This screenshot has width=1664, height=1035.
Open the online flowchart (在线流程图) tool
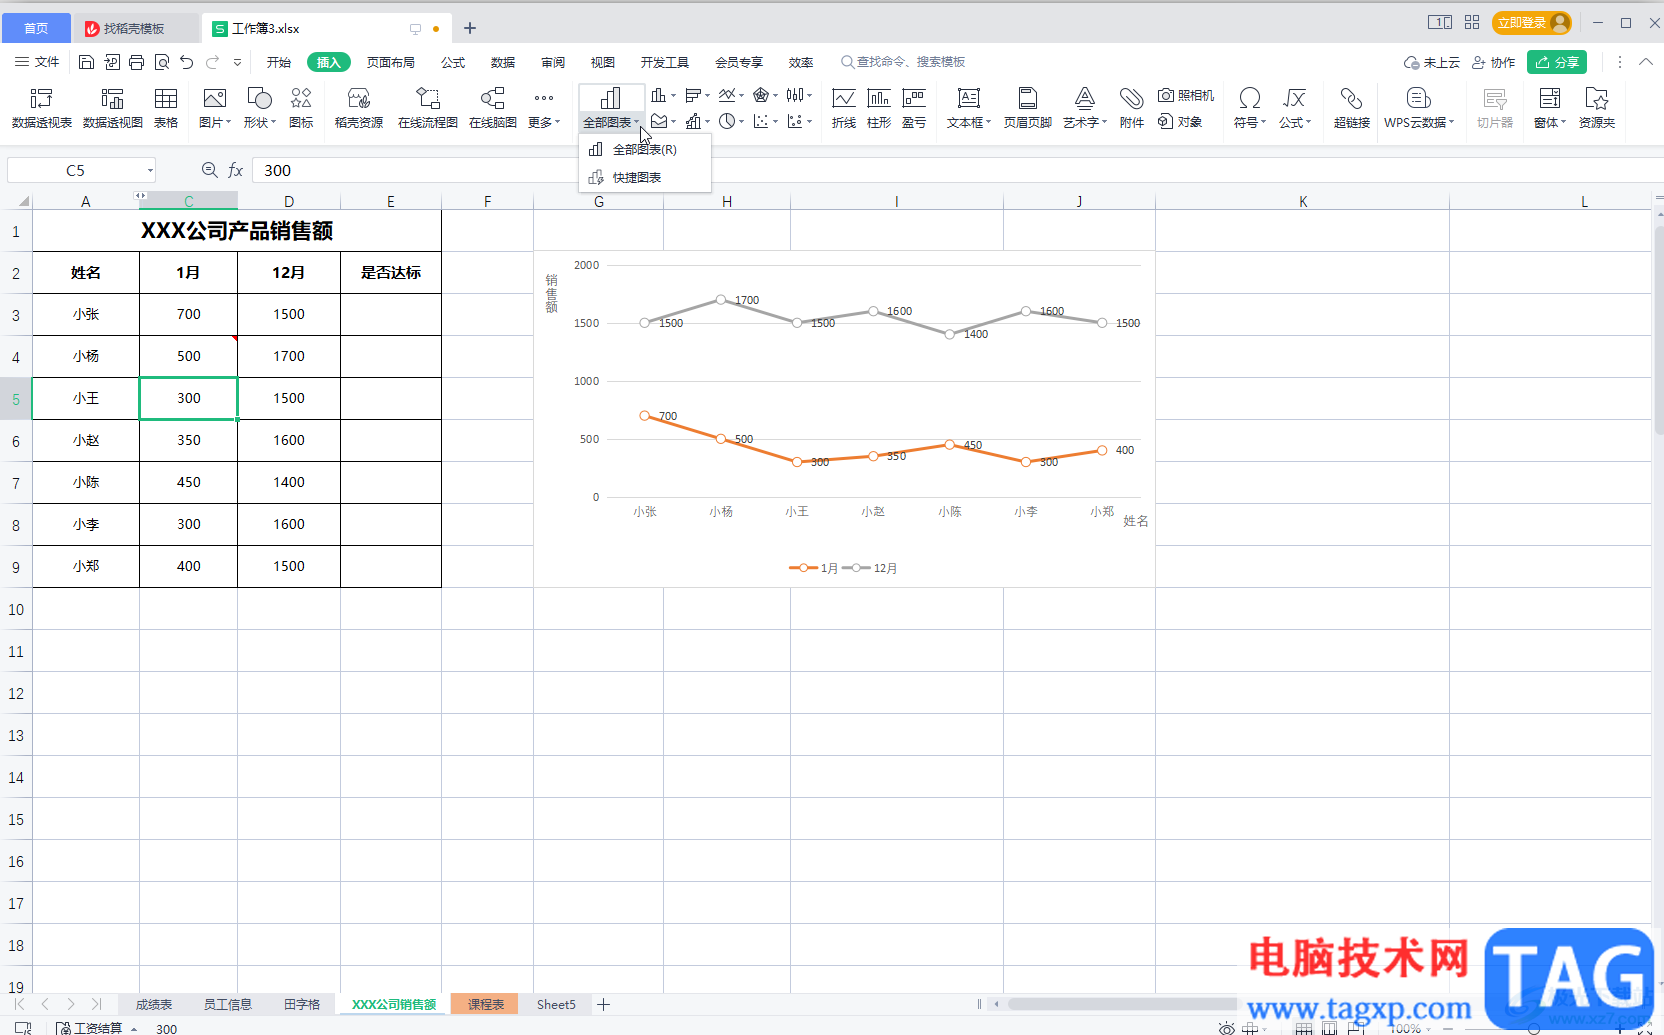(x=428, y=108)
